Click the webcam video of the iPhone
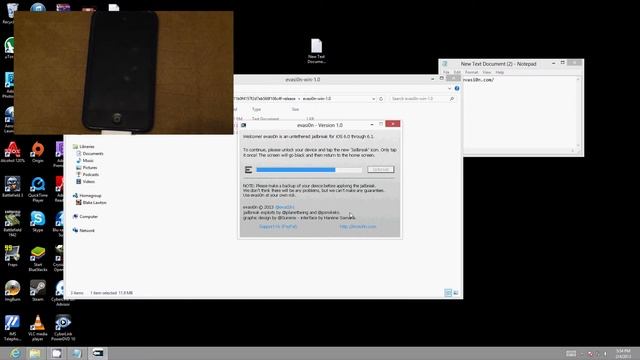 pyautogui.click(x=124, y=73)
